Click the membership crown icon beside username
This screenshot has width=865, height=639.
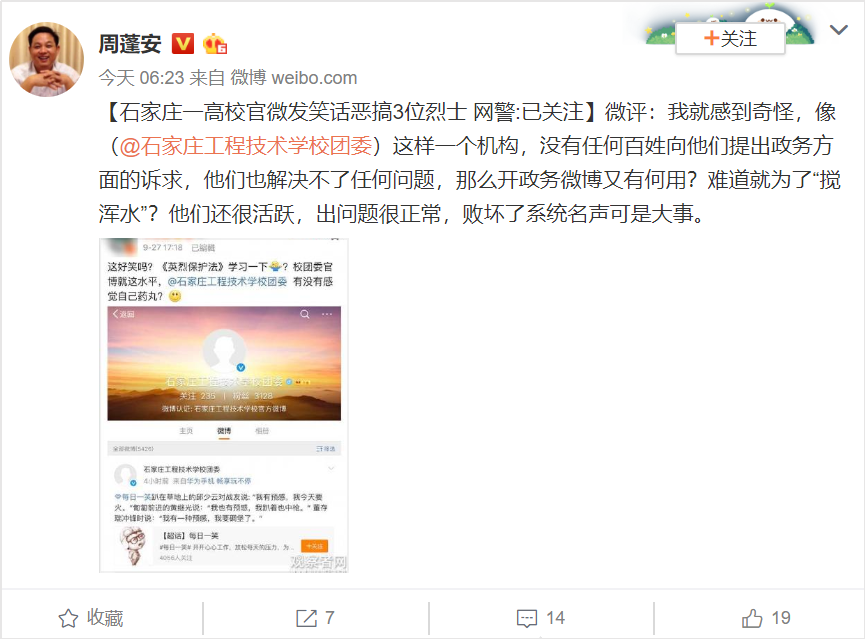tap(215, 44)
